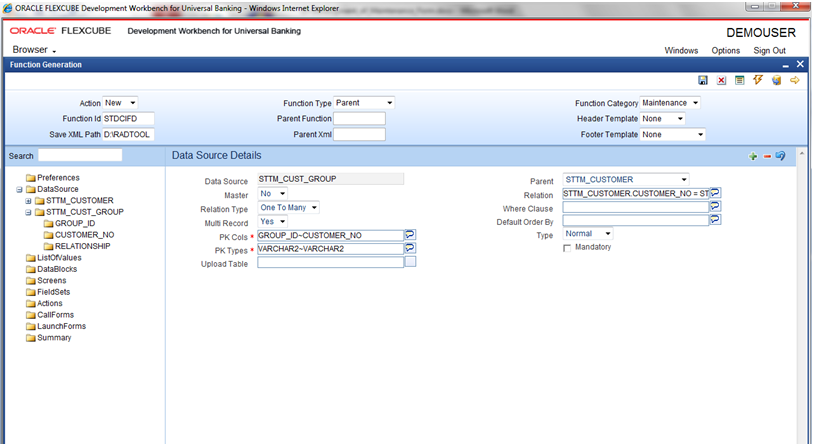Open the Relation Type dropdown
The image size is (813, 444).
(x=288, y=207)
